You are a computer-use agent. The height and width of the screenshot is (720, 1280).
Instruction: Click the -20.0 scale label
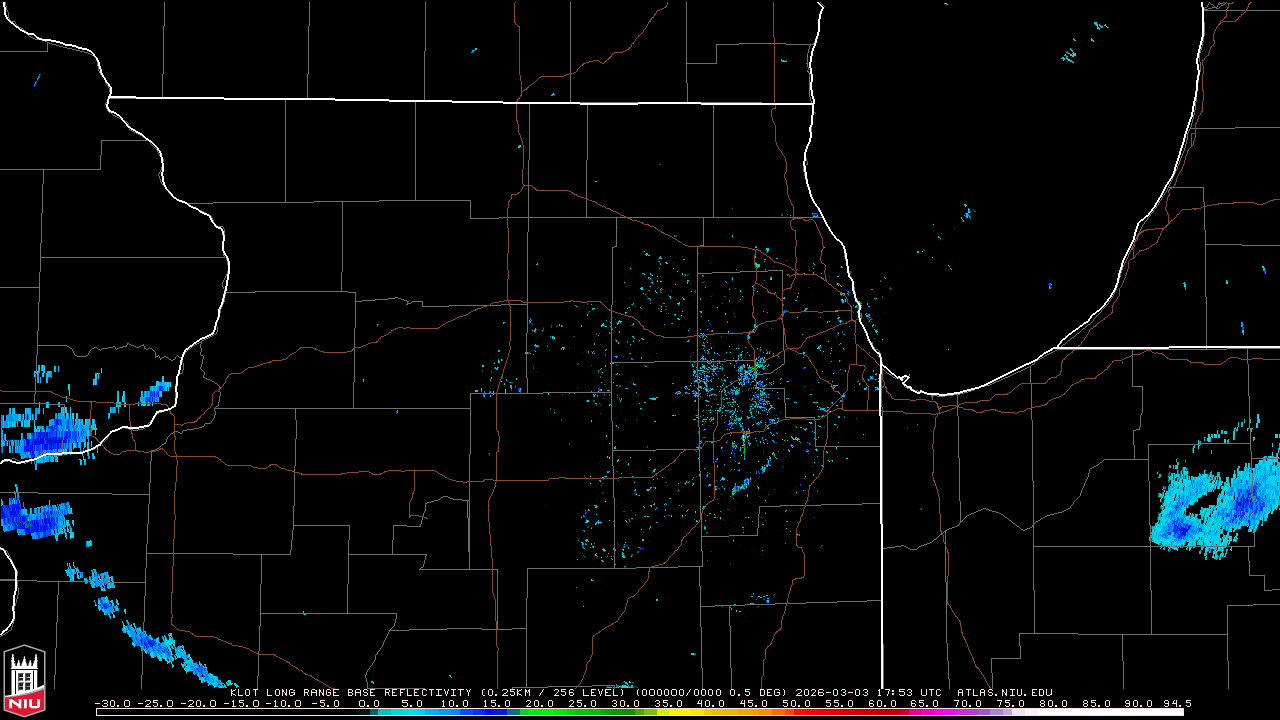click(199, 703)
